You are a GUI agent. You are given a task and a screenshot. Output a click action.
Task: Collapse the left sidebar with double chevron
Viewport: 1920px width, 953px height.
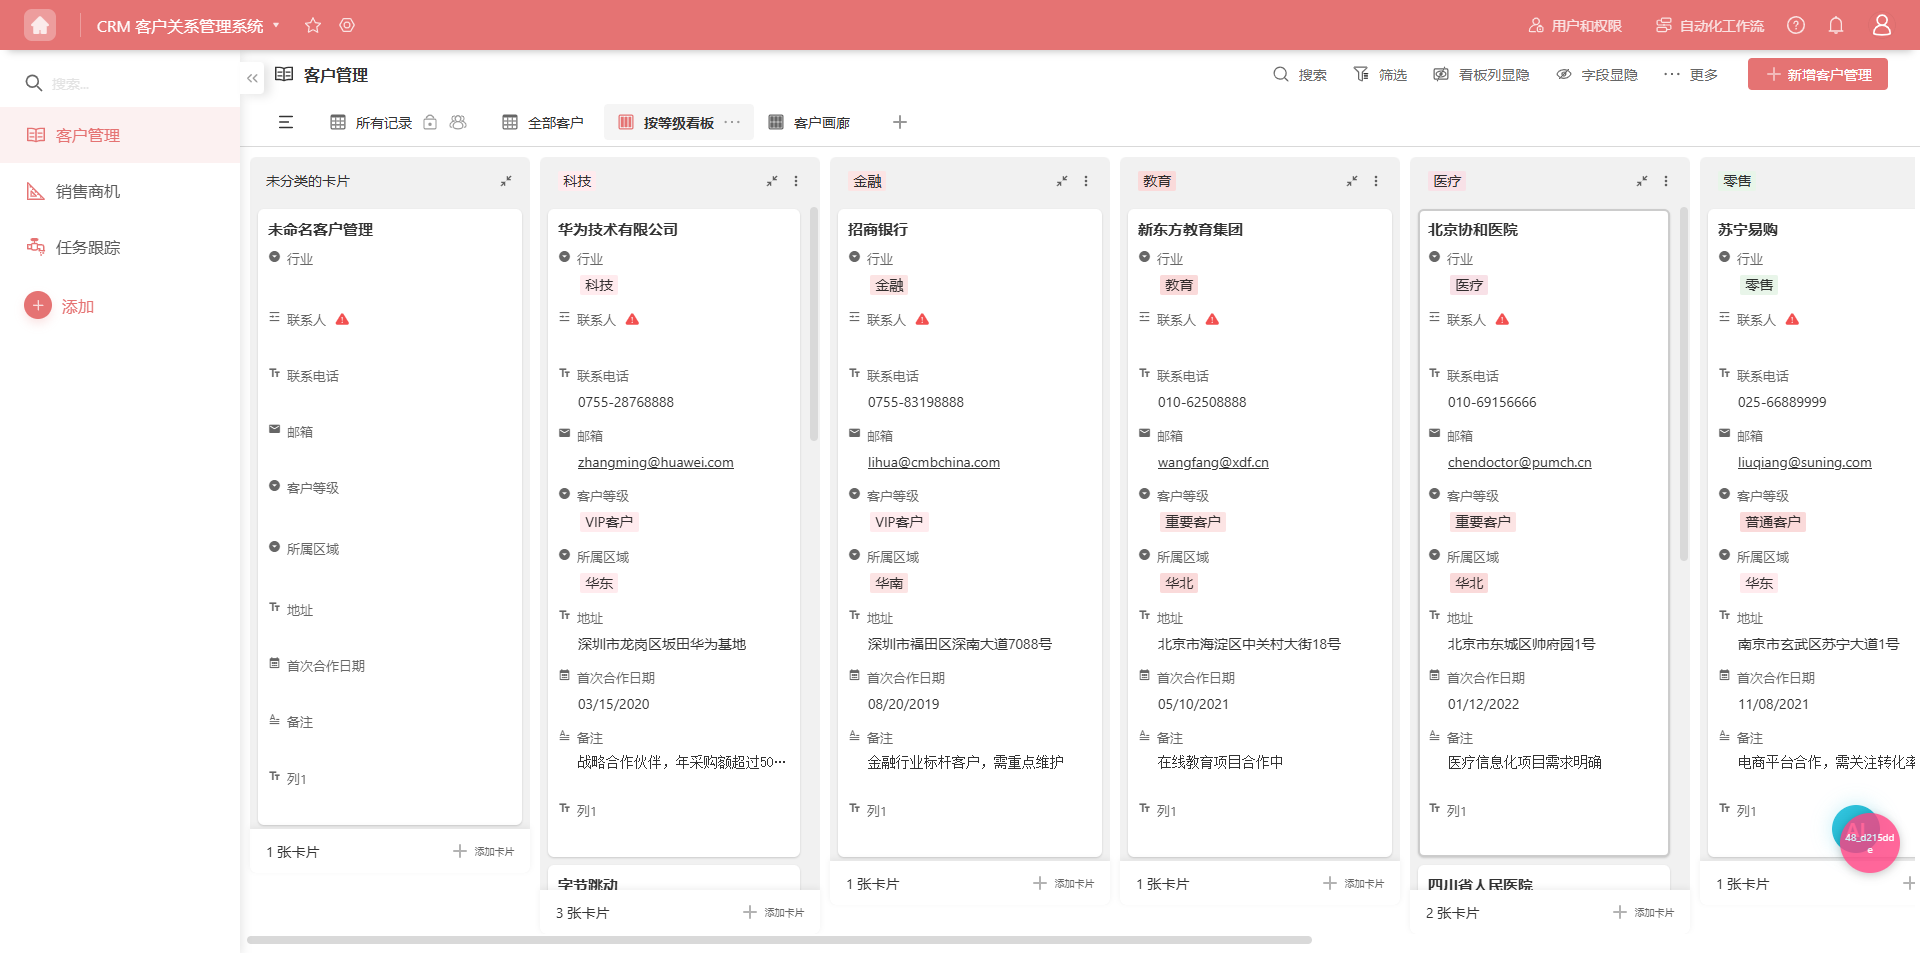coord(252,77)
